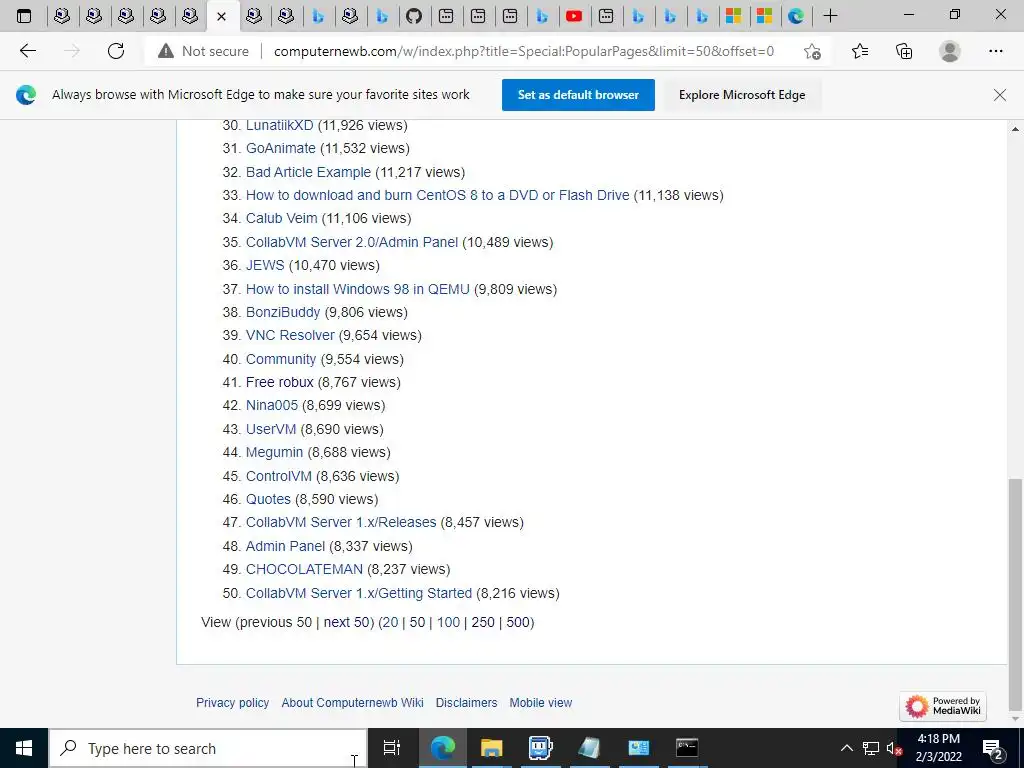This screenshot has height=768, width=1024.
Task: Open the taskbar clock and date
Action: (x=939, y=748)
